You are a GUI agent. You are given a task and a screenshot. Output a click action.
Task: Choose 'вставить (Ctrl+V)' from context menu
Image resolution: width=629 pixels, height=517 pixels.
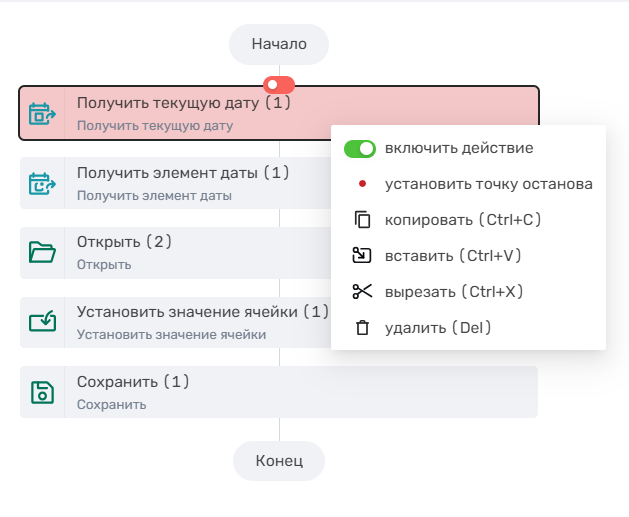pyautogui.click(x=453, y=256)
